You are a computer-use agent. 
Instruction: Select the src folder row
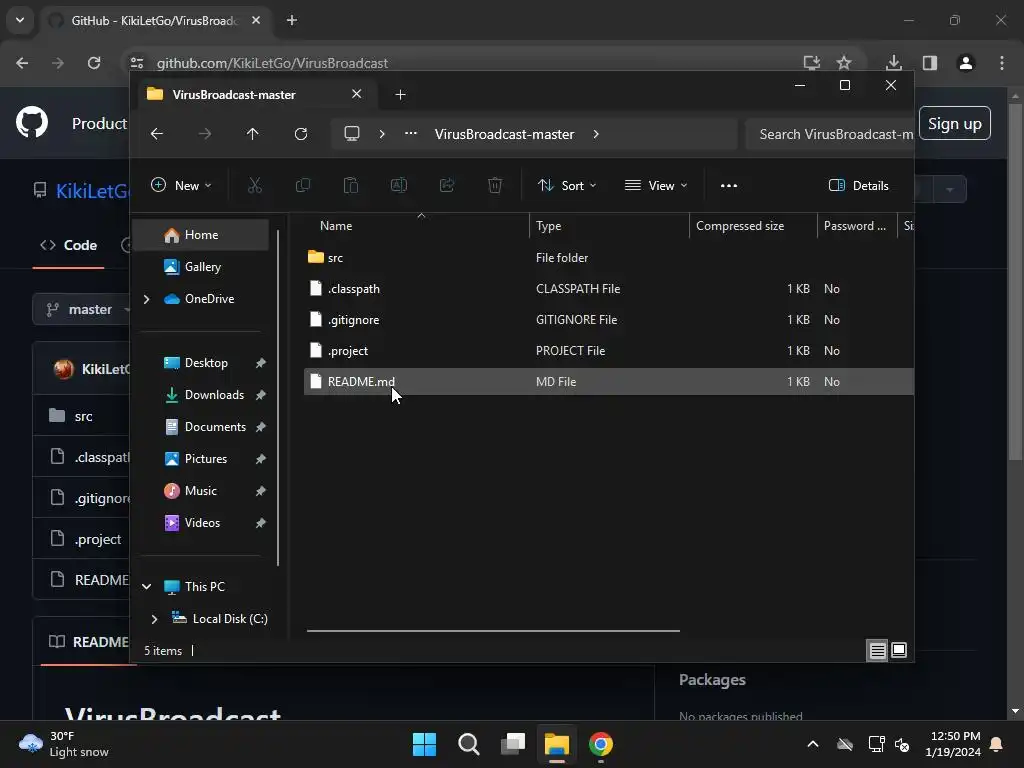tap(609, 257)
